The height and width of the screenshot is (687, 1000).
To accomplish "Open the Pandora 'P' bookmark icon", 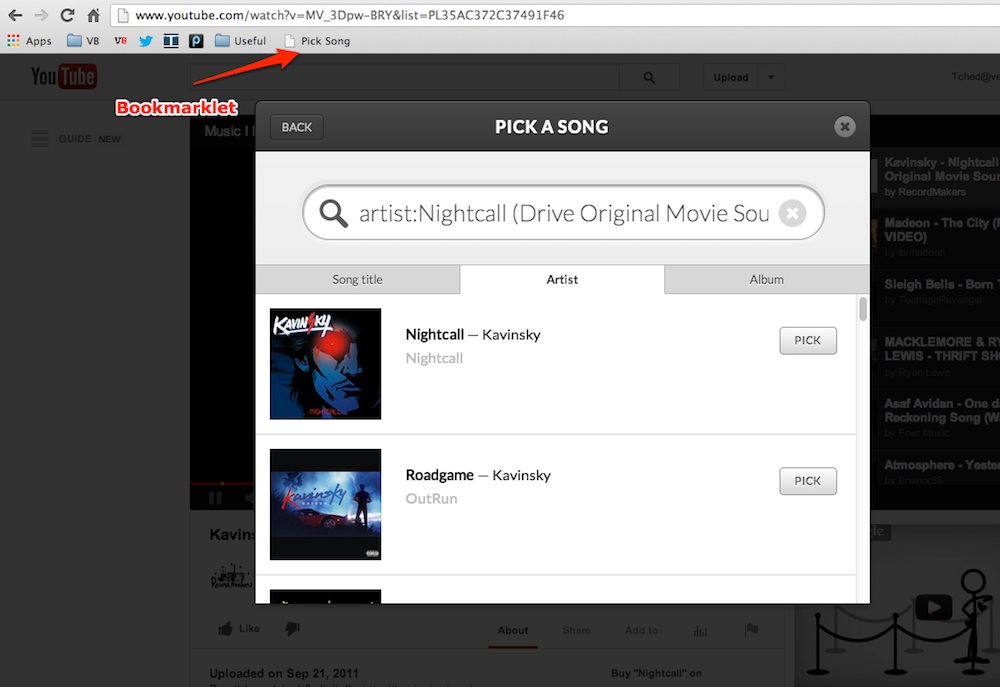I will click(x=196, y=41).
